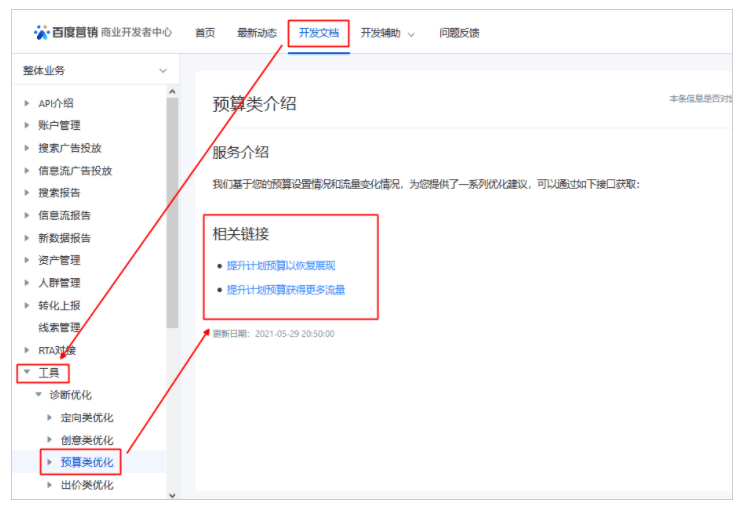Click the Baidu Marketing logo icon
The image size is (740, 509).
click(x=41, y=32)
